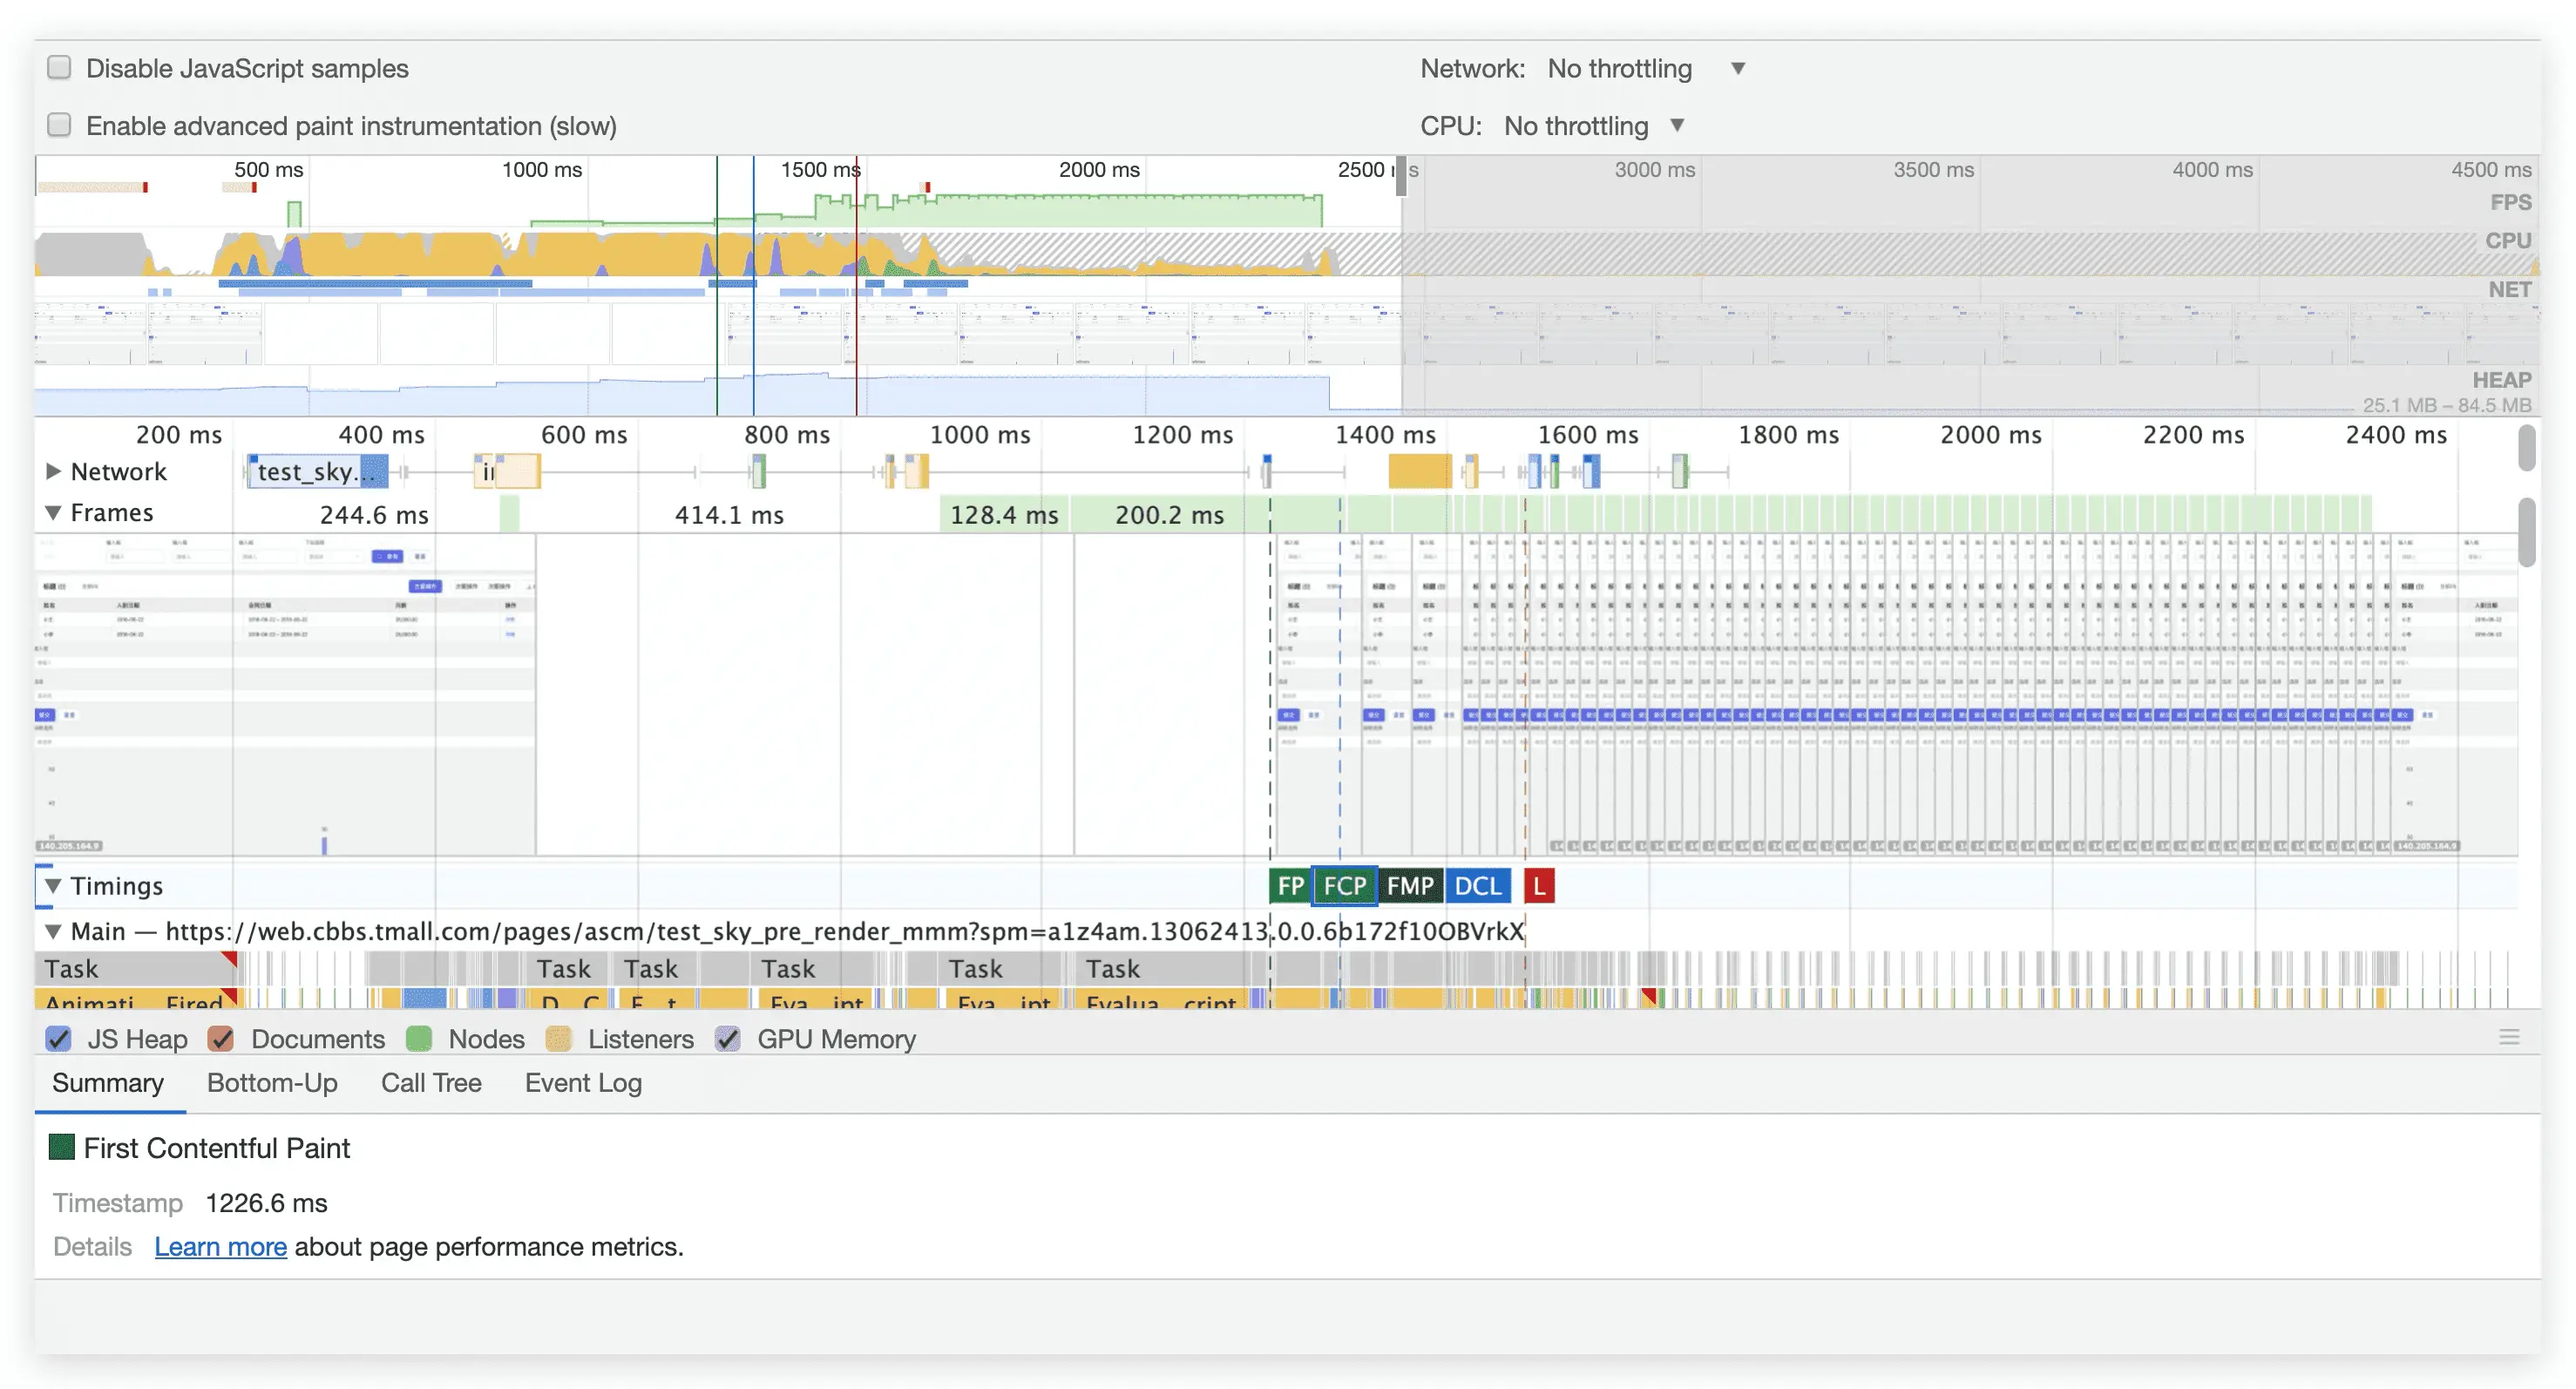
Task: Click the Learn more link
Action: tap(220, 1247)
